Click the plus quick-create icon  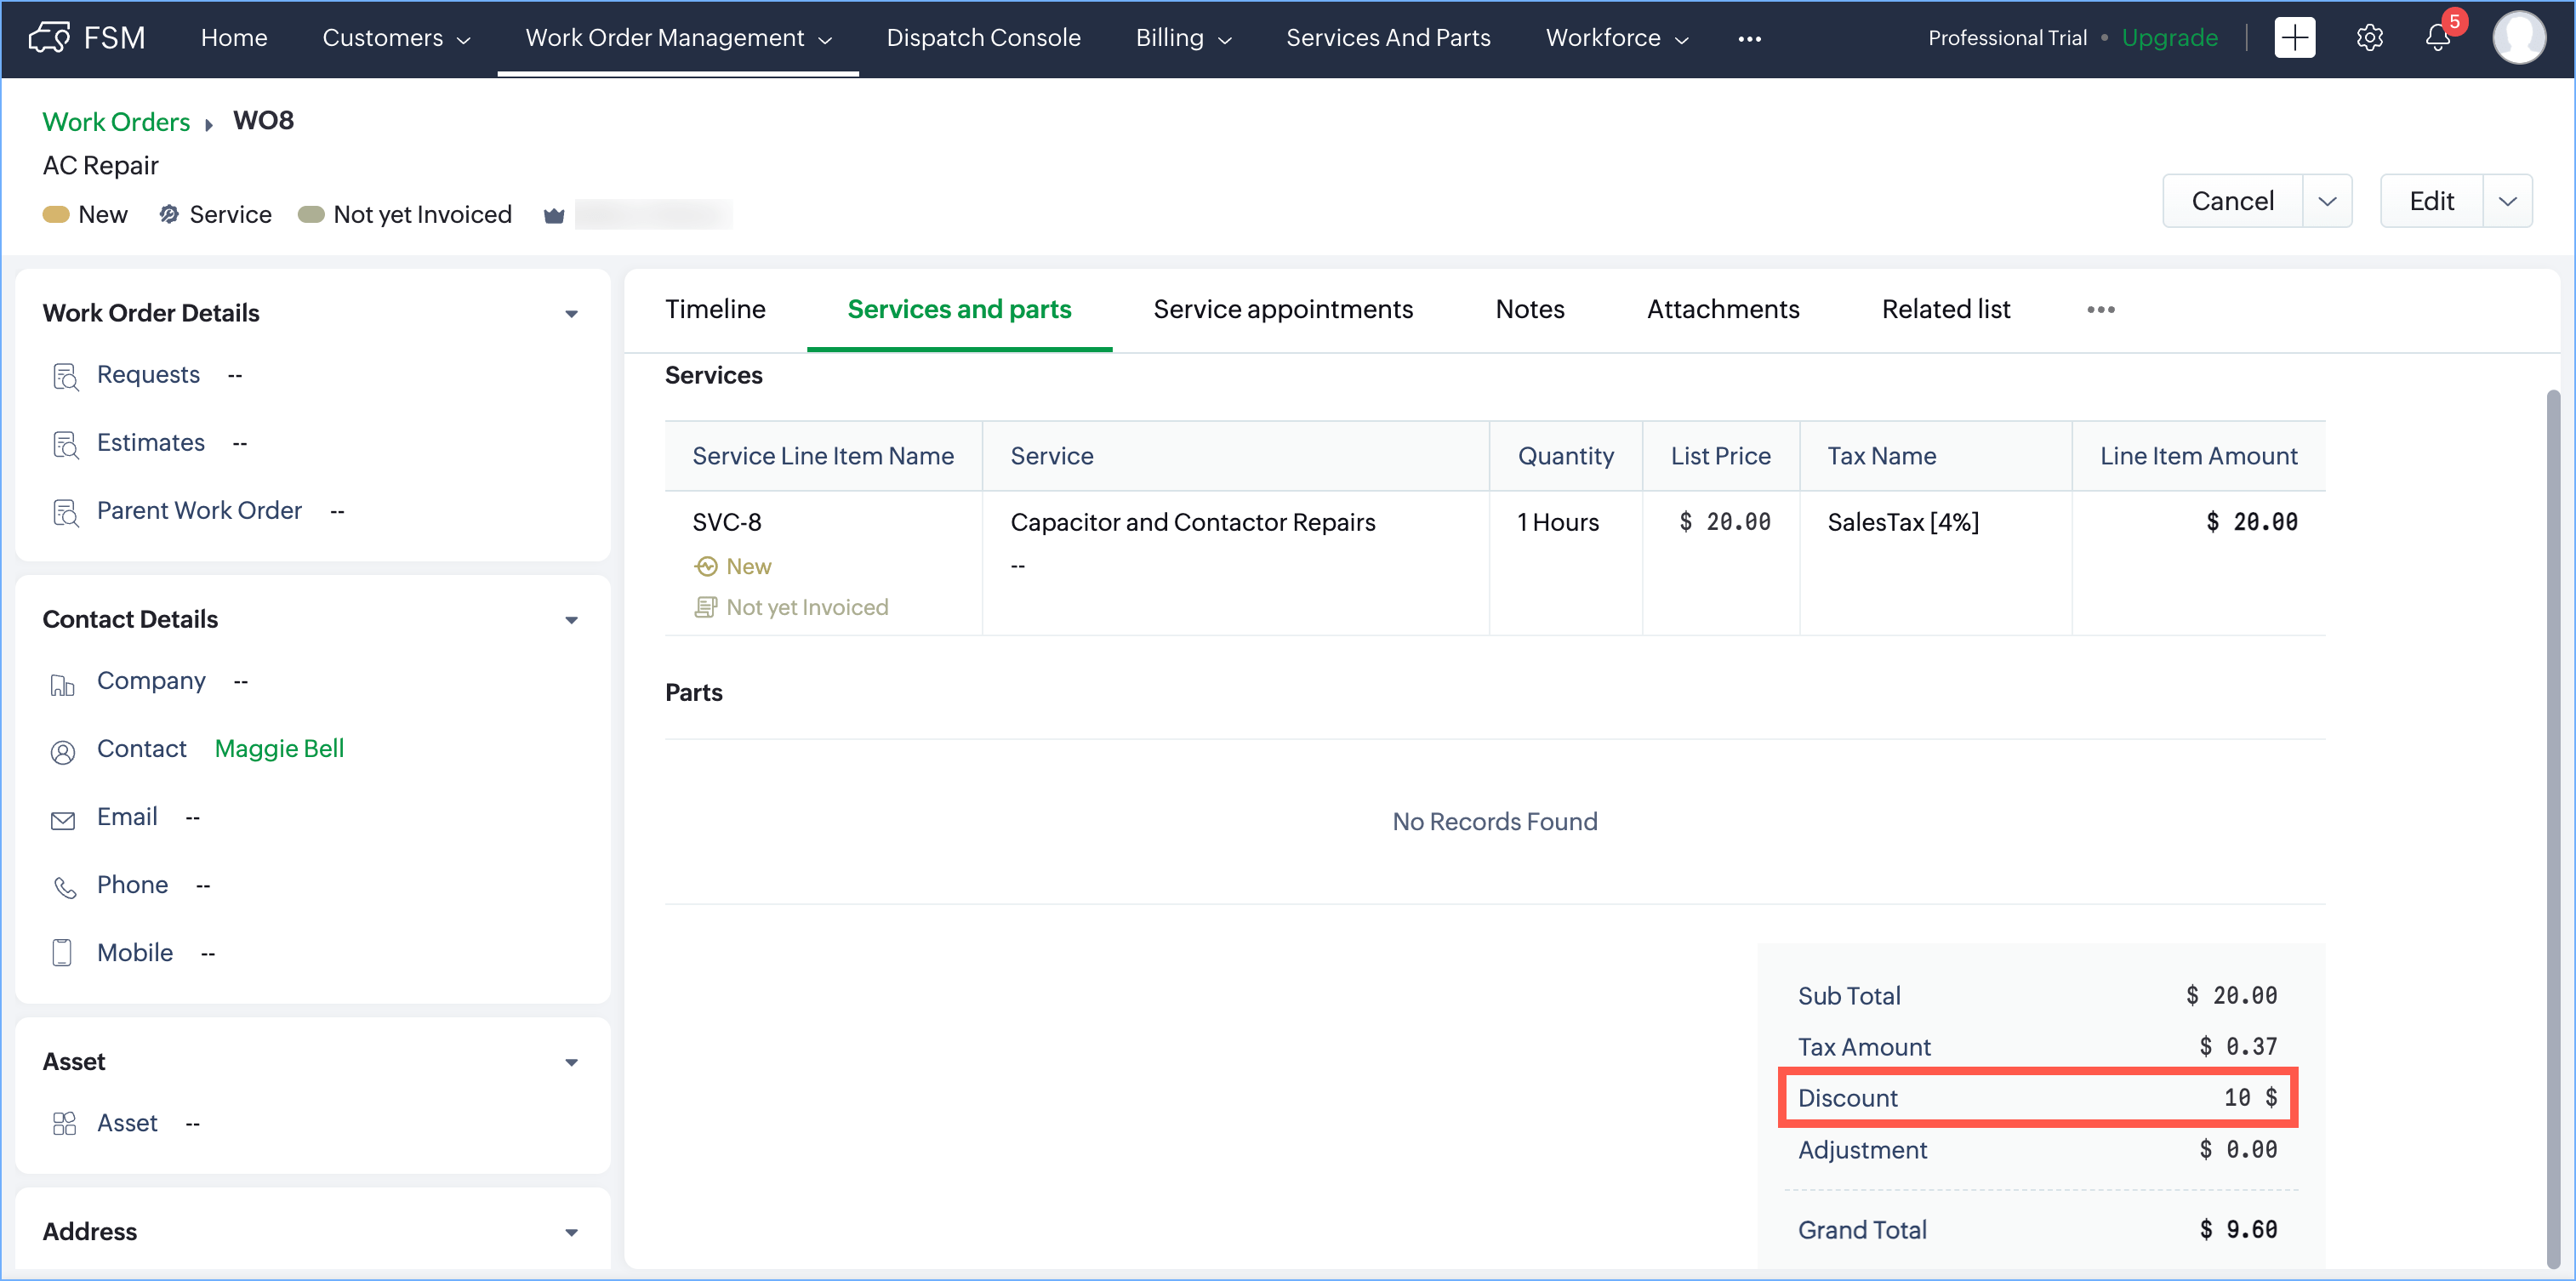pos(2294,38)
